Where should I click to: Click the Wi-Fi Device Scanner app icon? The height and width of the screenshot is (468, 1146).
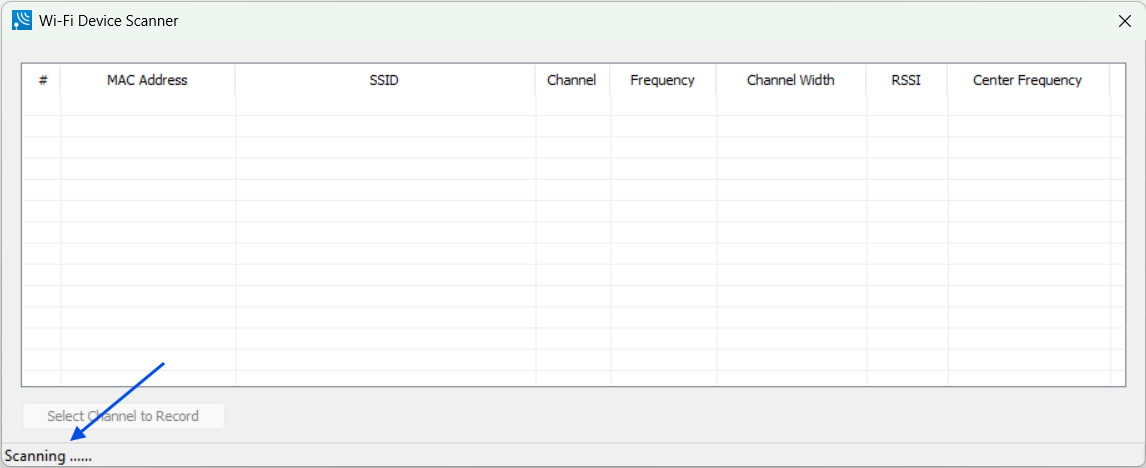pyautogui.click(x=22, y=20)
